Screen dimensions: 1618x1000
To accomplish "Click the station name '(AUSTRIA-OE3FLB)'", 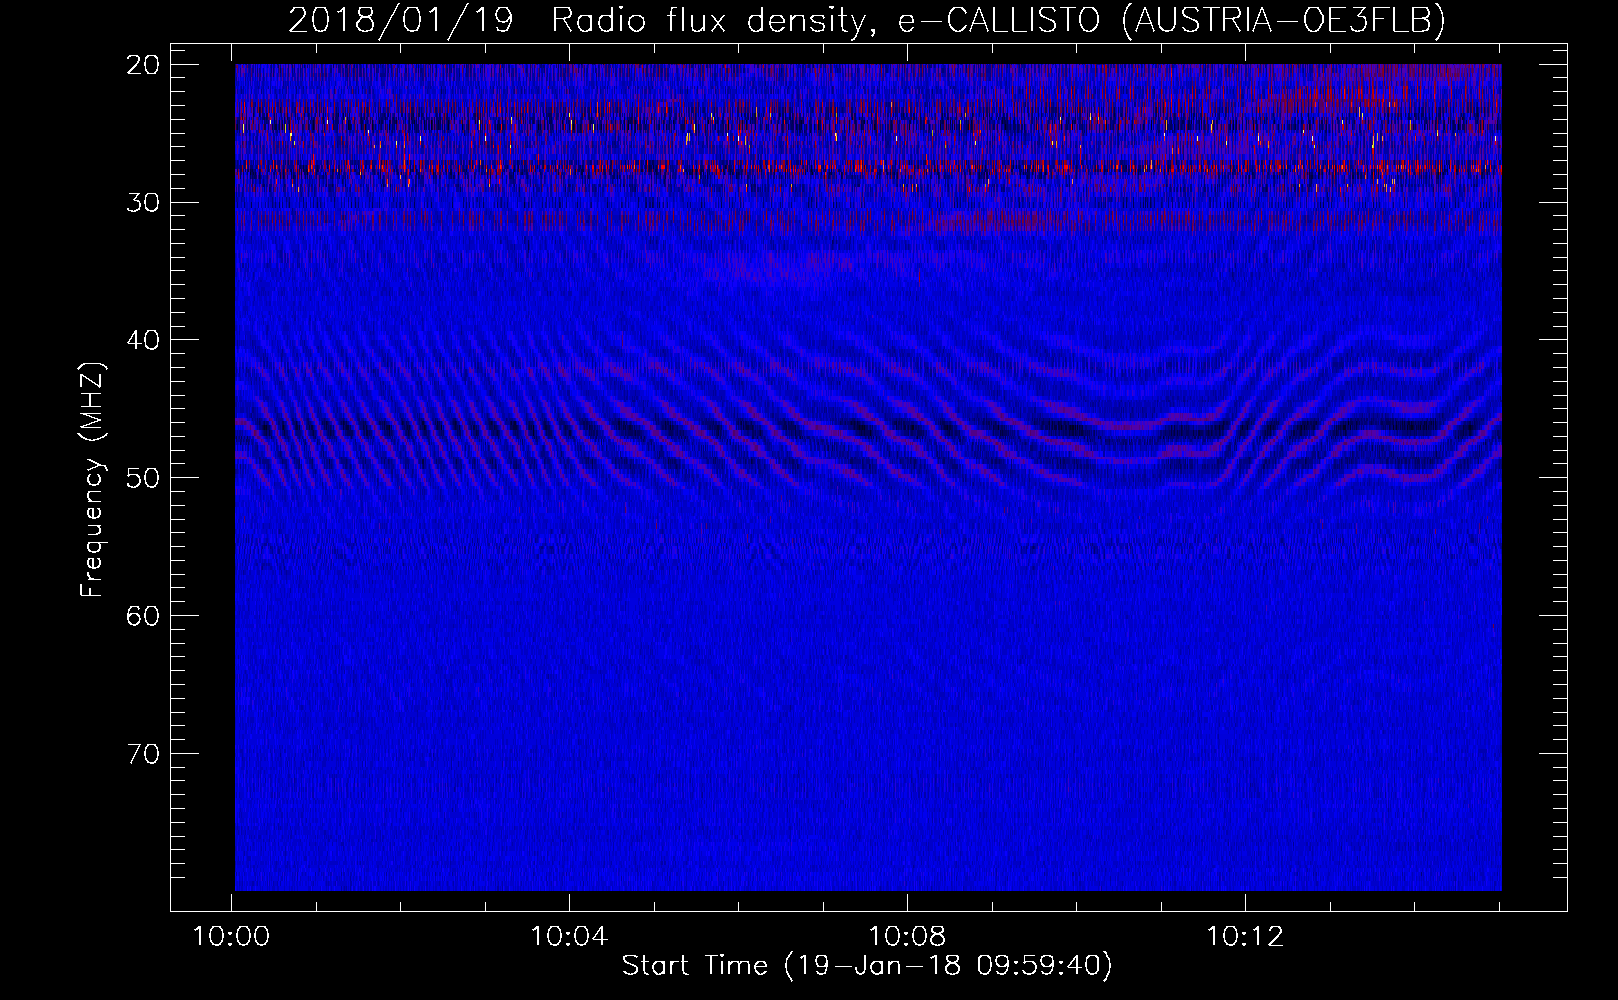I will (x=1284, y=21).
